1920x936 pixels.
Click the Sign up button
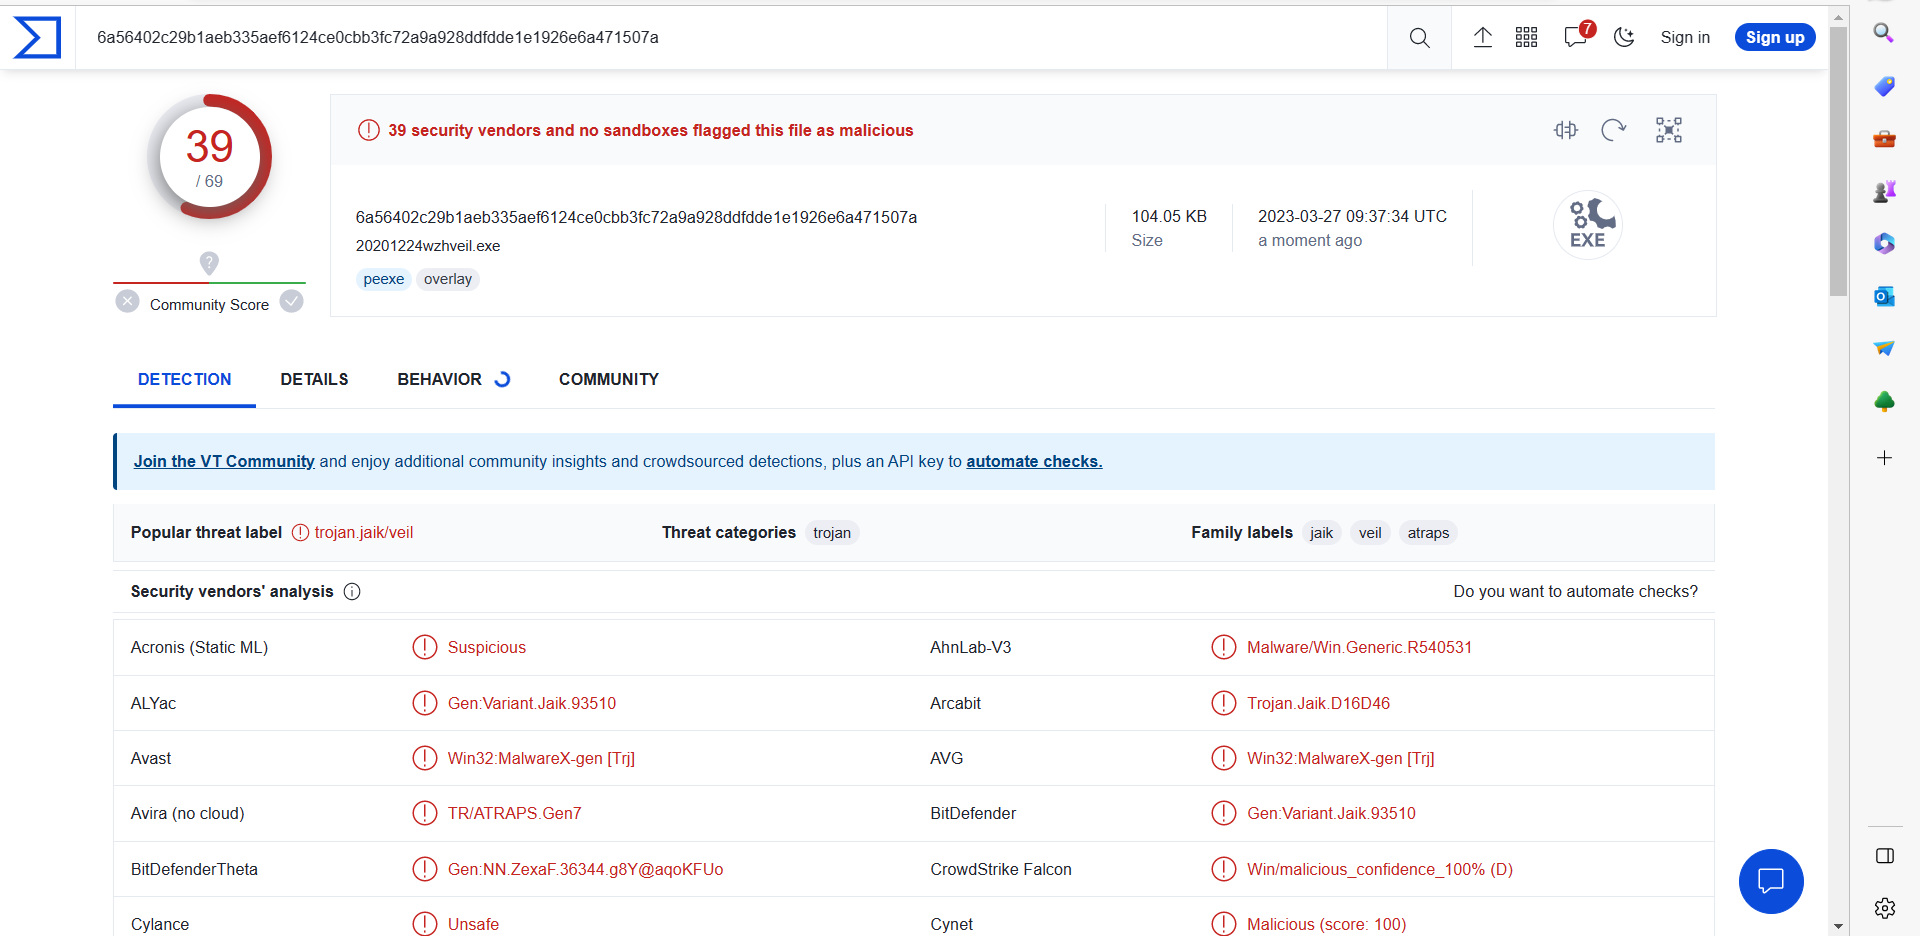click(x=1774, y=38)
